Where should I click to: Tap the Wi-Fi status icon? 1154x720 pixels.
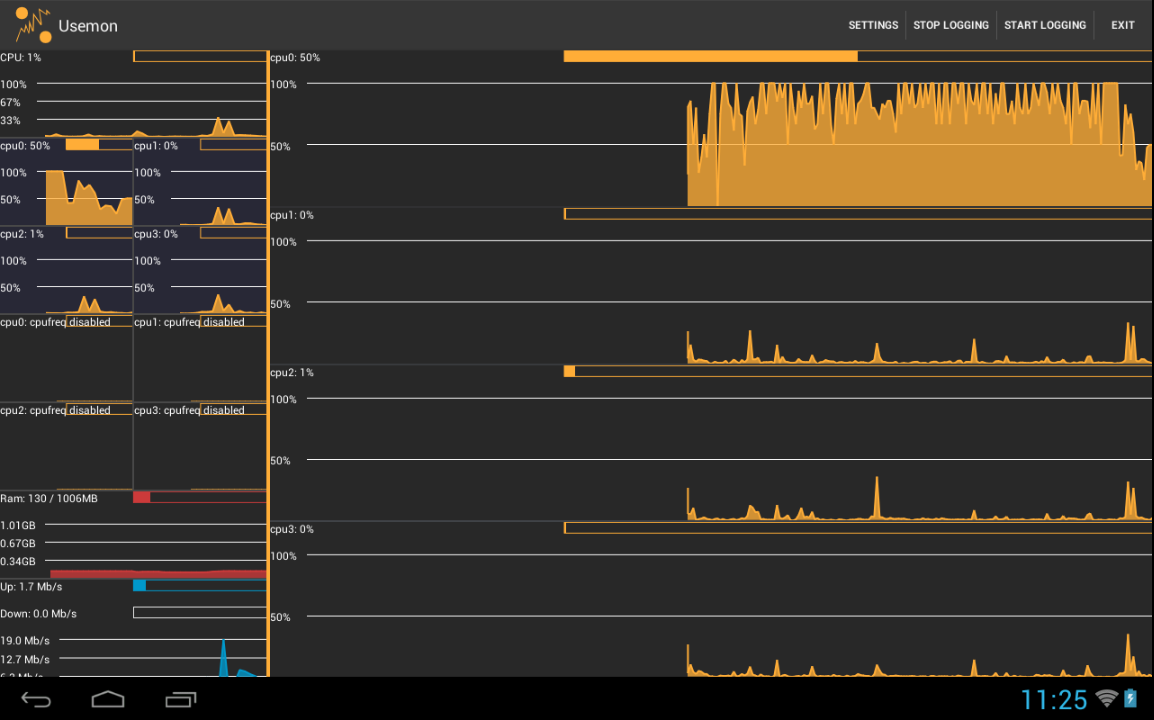tap(1106, 698)
